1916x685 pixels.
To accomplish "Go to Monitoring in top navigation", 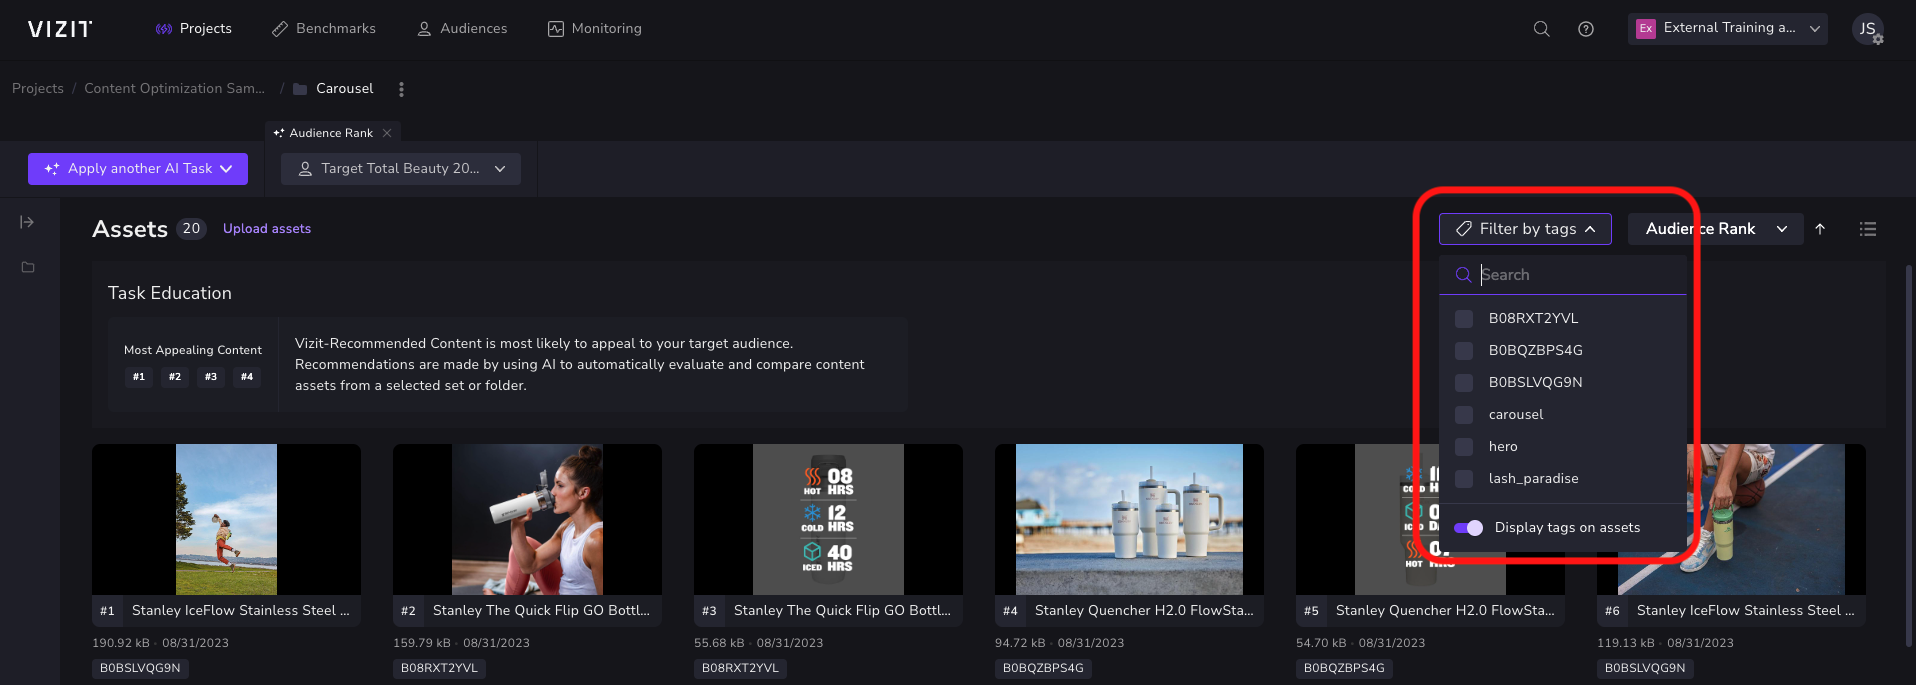I will pyautogui.click(x=595, y=29).
